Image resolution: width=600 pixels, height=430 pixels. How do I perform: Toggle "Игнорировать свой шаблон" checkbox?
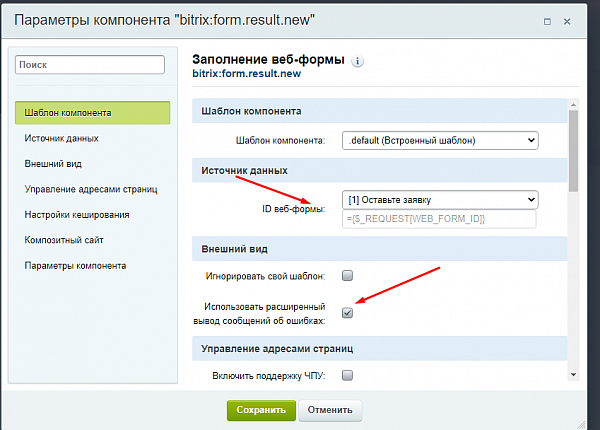[x=347, y=275]
